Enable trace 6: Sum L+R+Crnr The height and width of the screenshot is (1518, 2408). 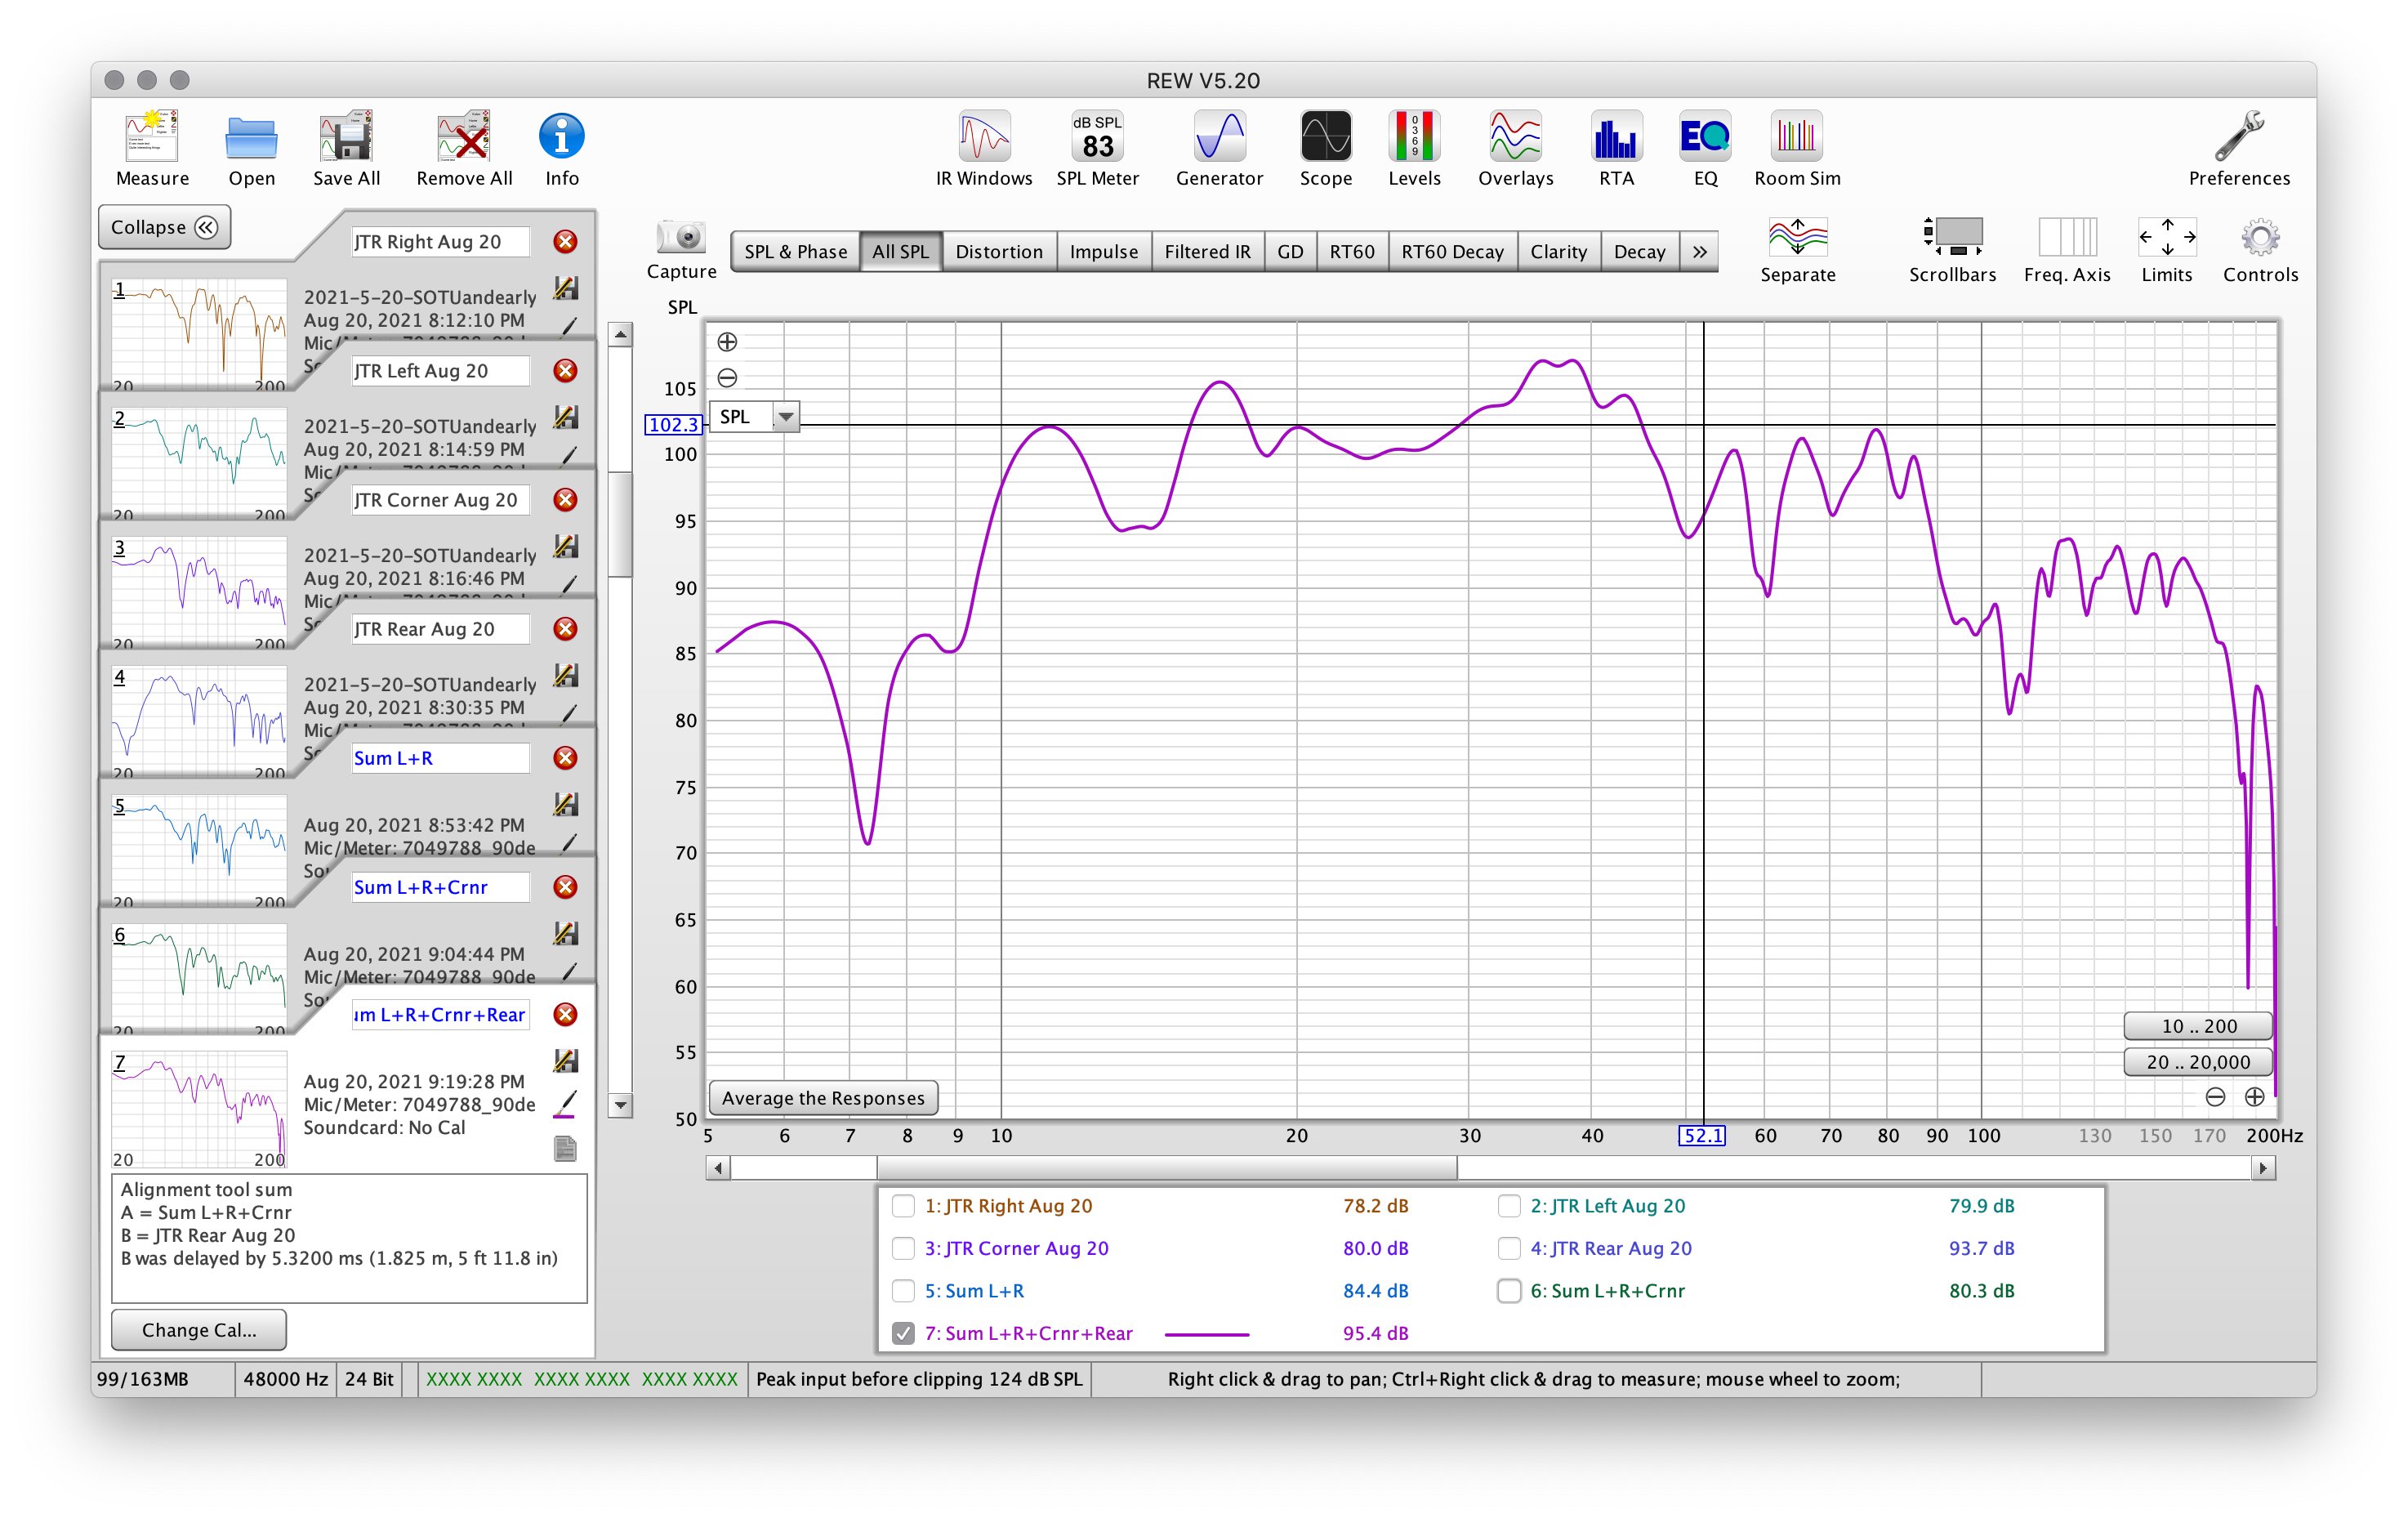point(1509,1291)
